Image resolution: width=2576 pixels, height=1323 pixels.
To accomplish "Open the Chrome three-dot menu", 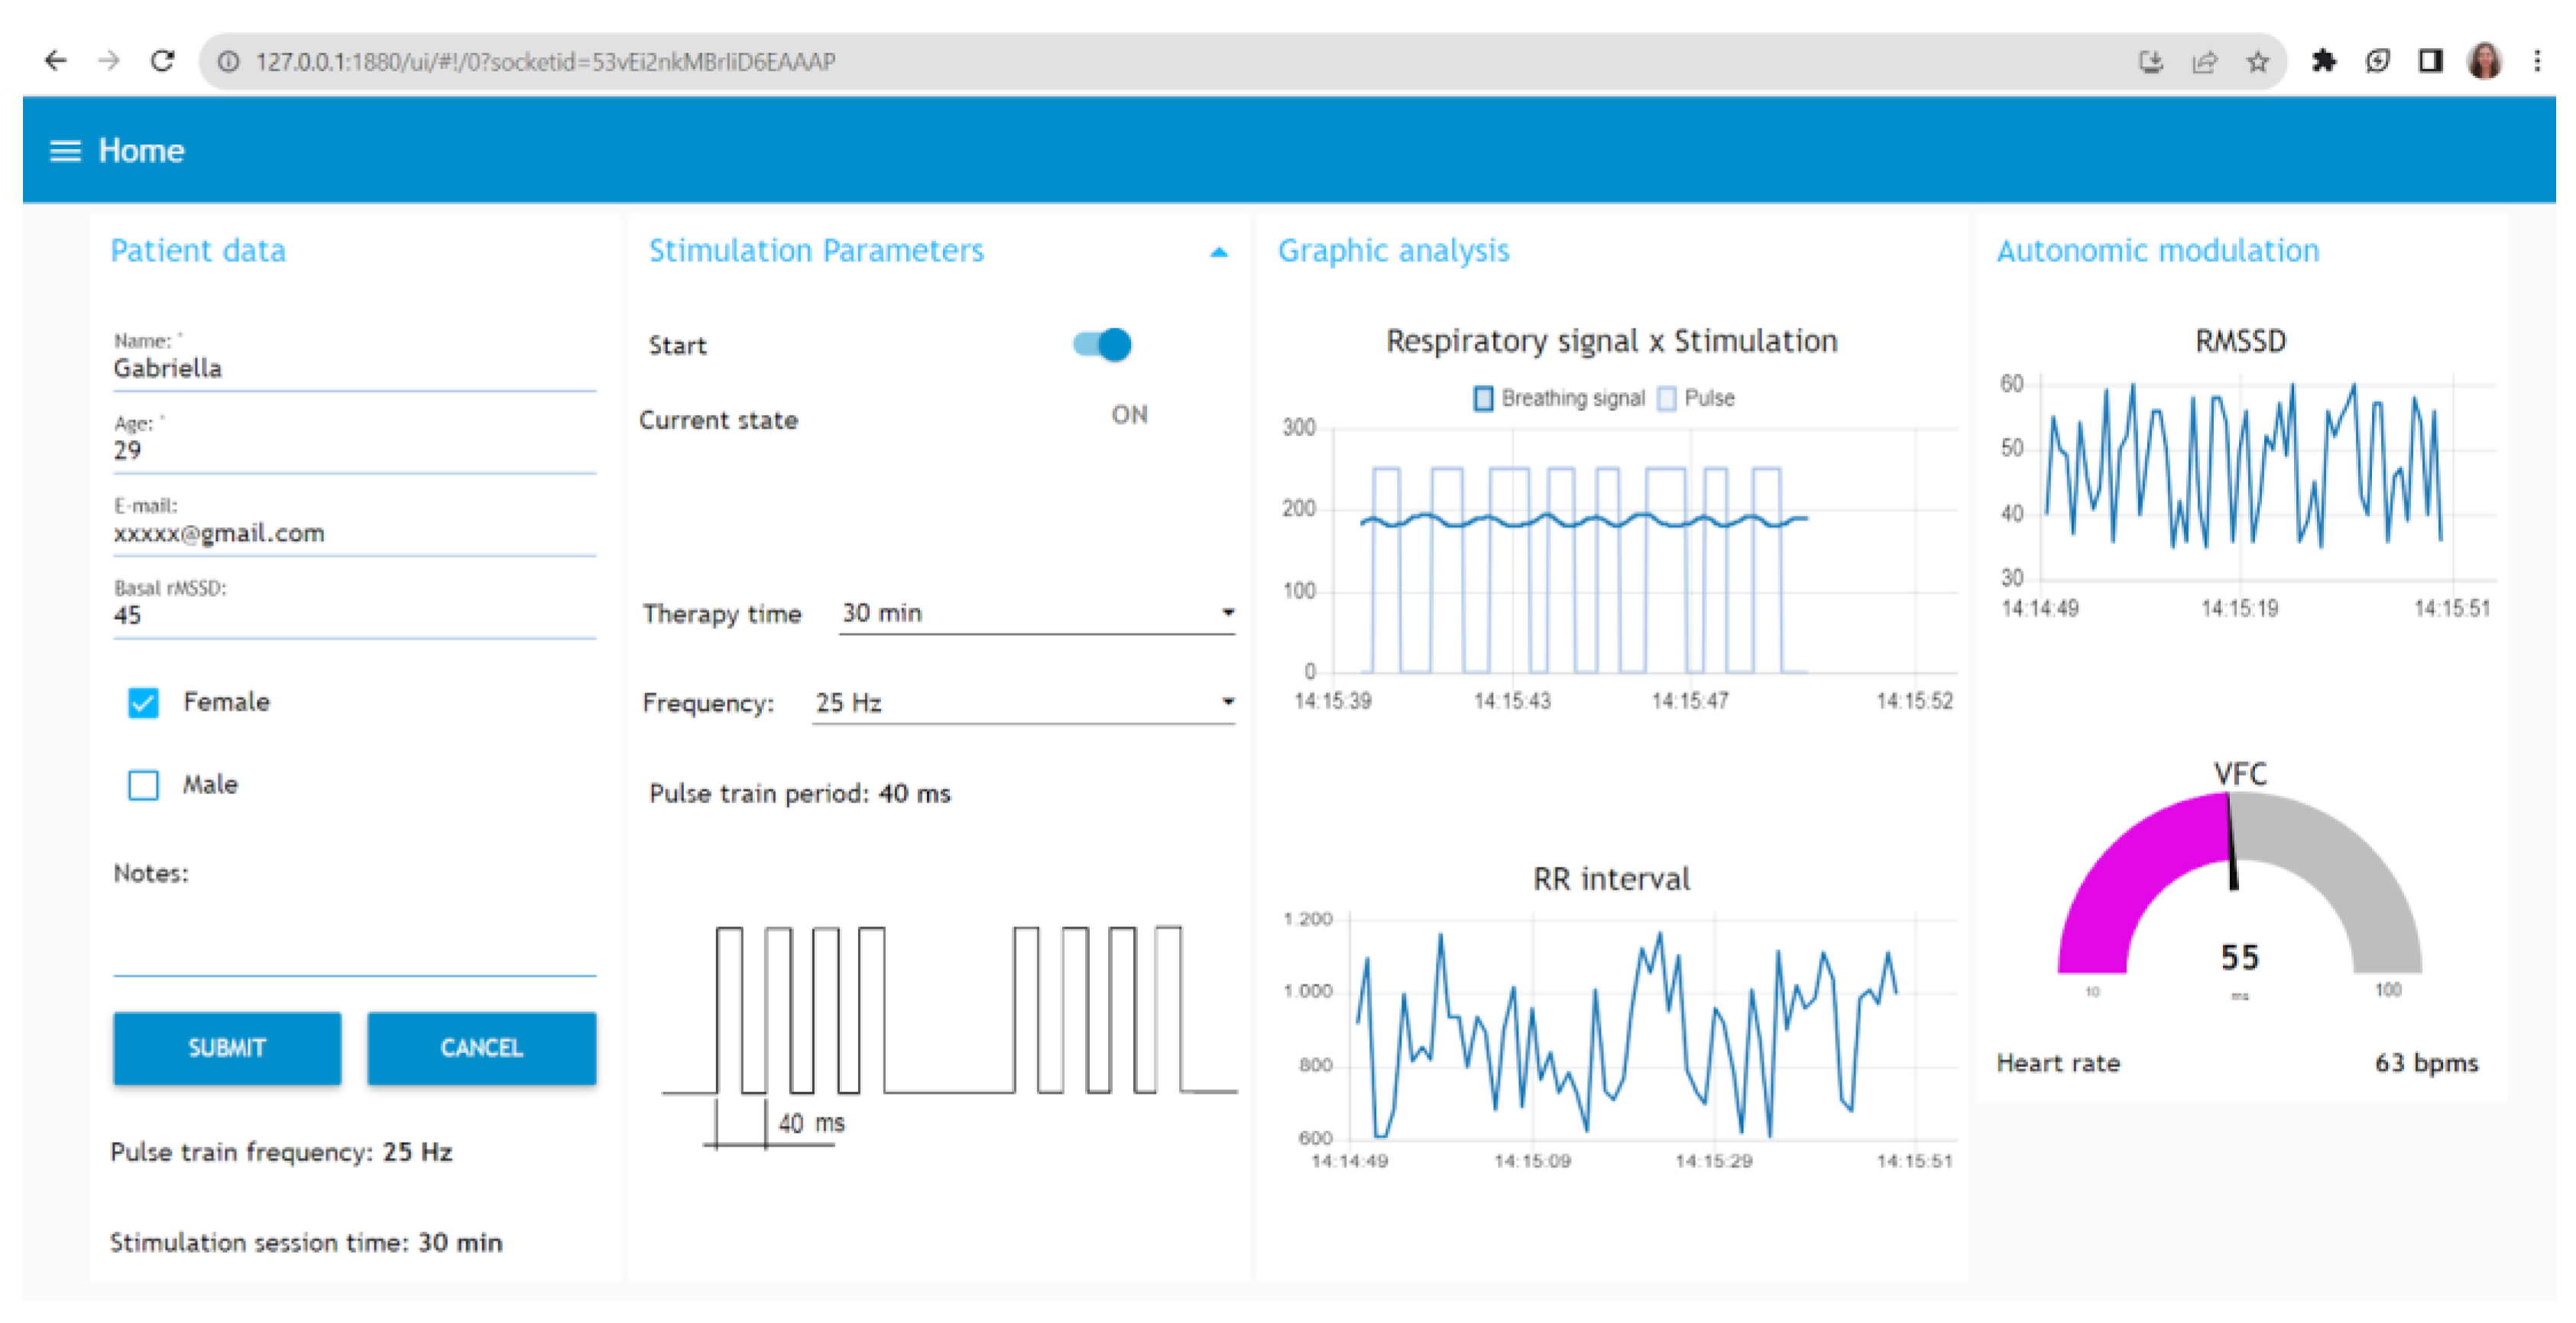I will (2537, 61).
